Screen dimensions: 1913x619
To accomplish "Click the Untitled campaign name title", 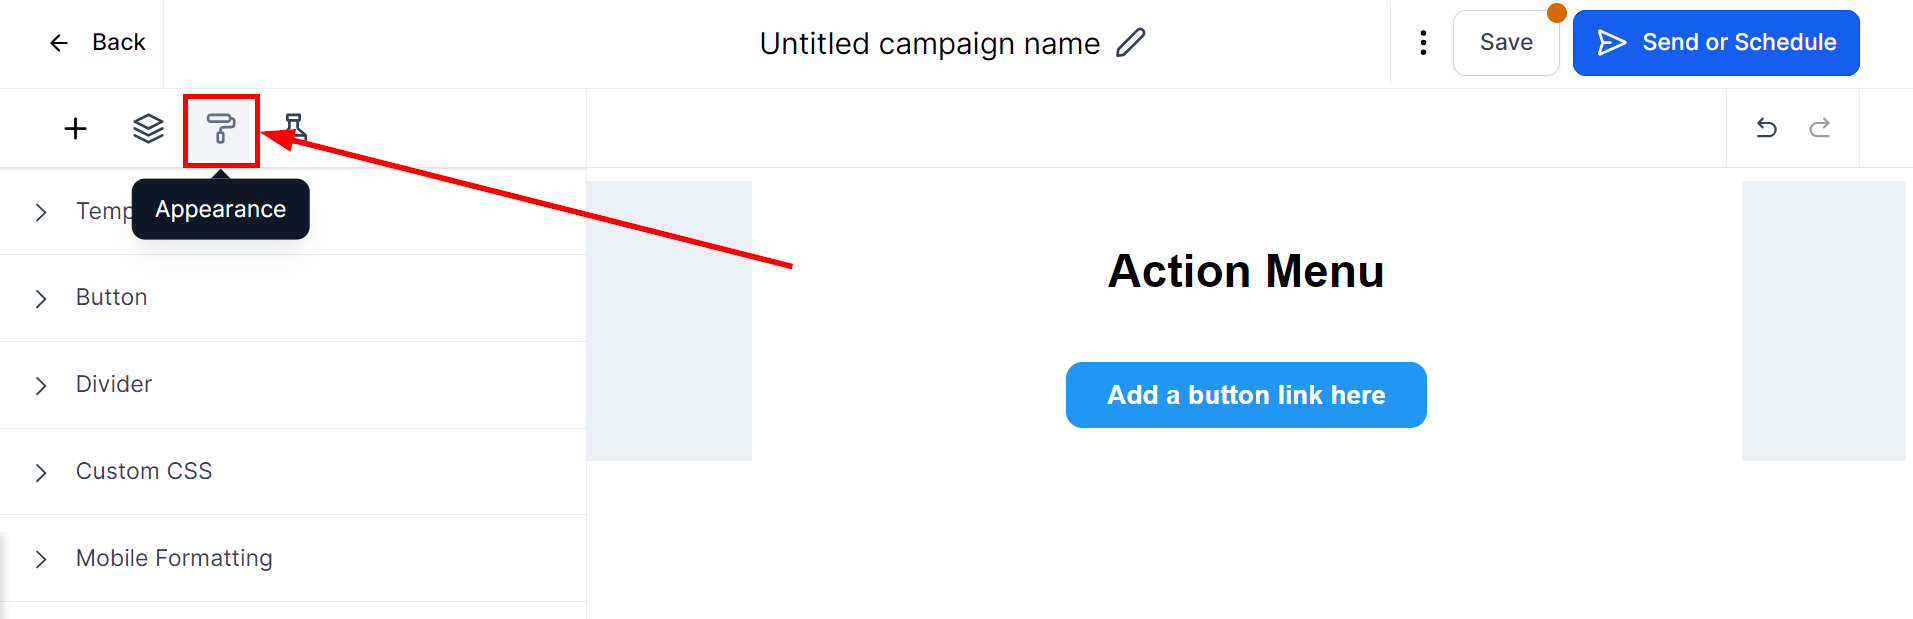I will click(x=929, y=43).
